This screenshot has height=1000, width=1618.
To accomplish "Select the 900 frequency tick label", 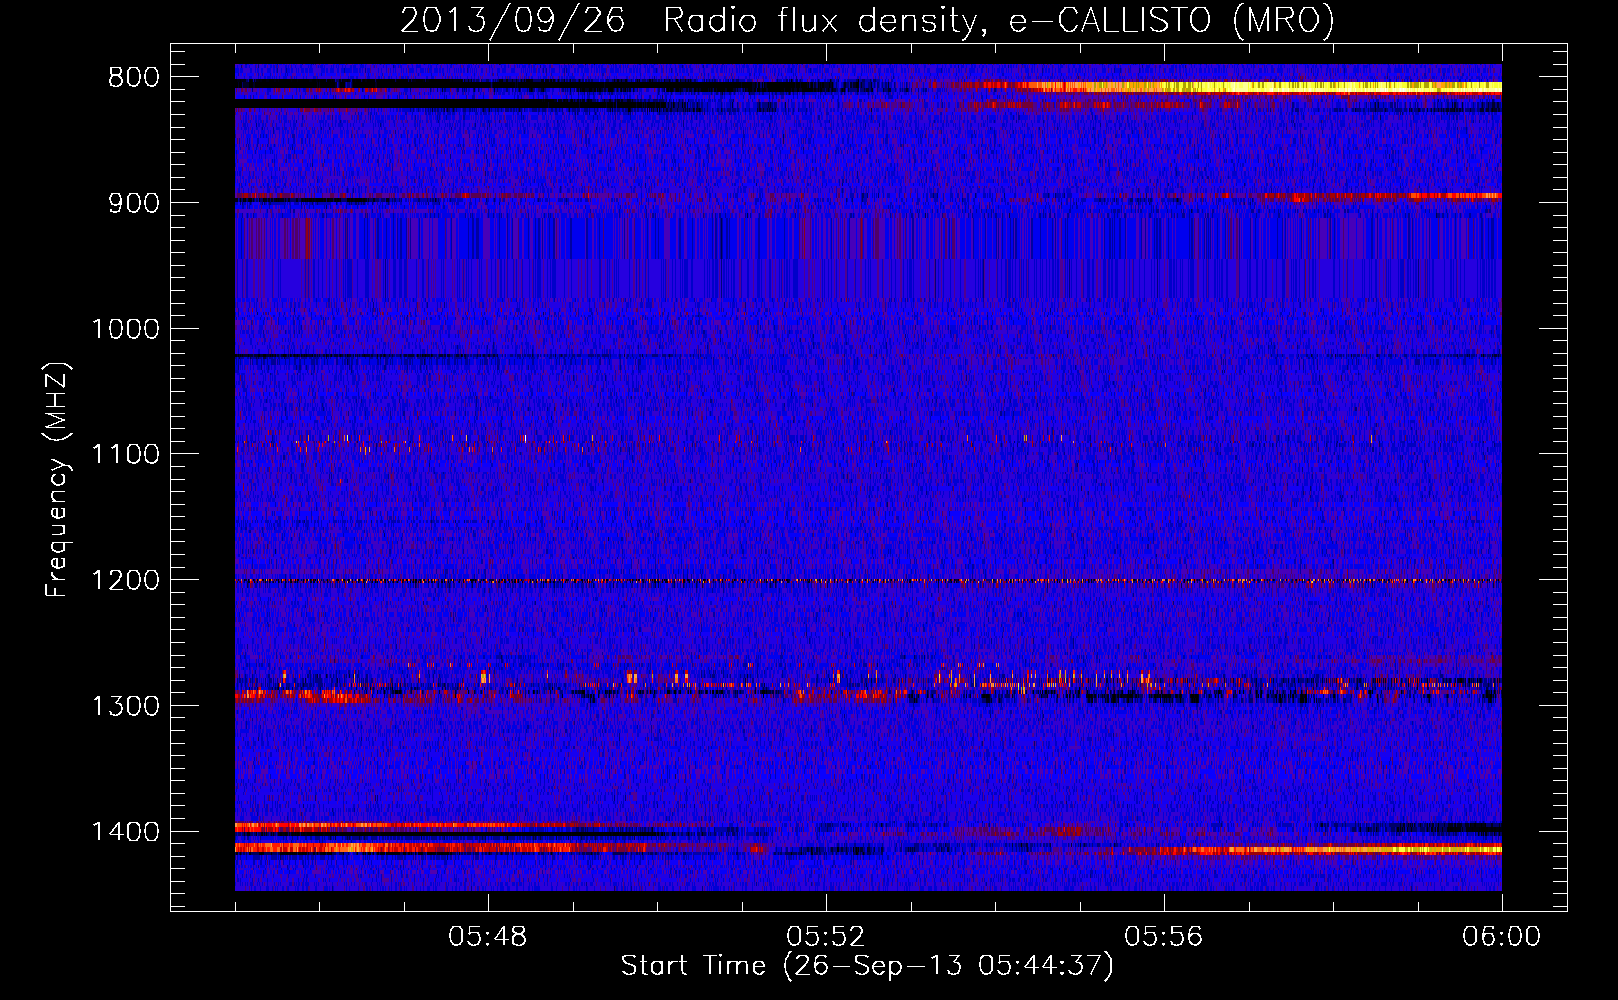I will [134, 203].
